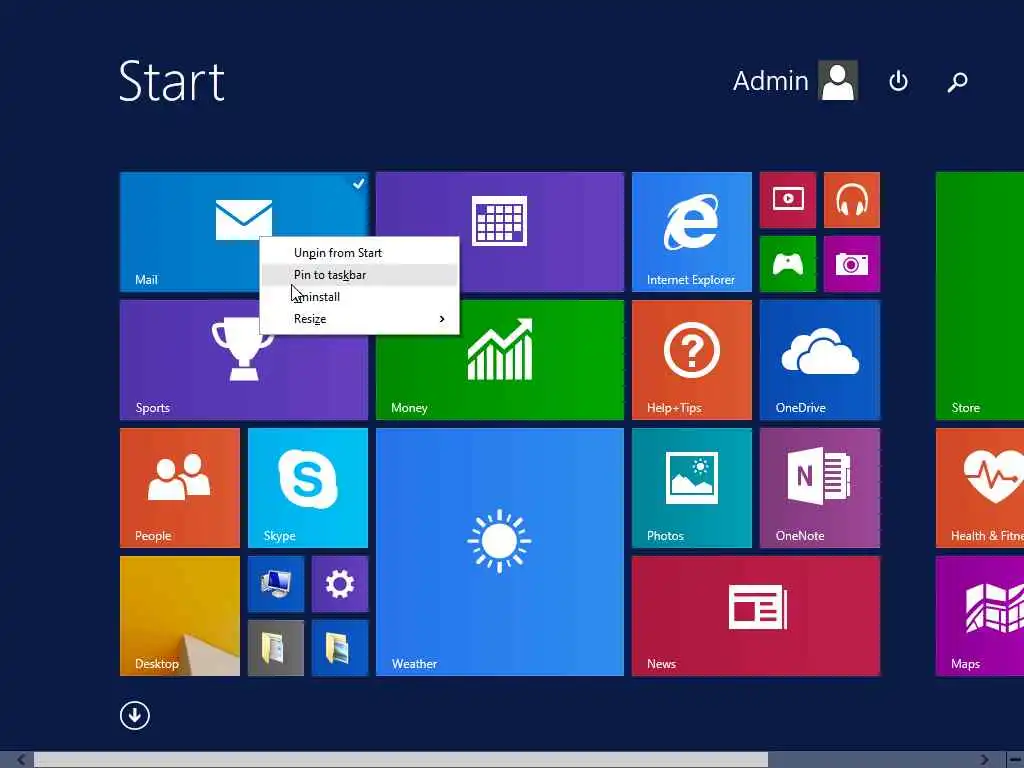The image size is (1024, 768).
Task: Click the Search magnifier icon
Action: click(957, 82)
